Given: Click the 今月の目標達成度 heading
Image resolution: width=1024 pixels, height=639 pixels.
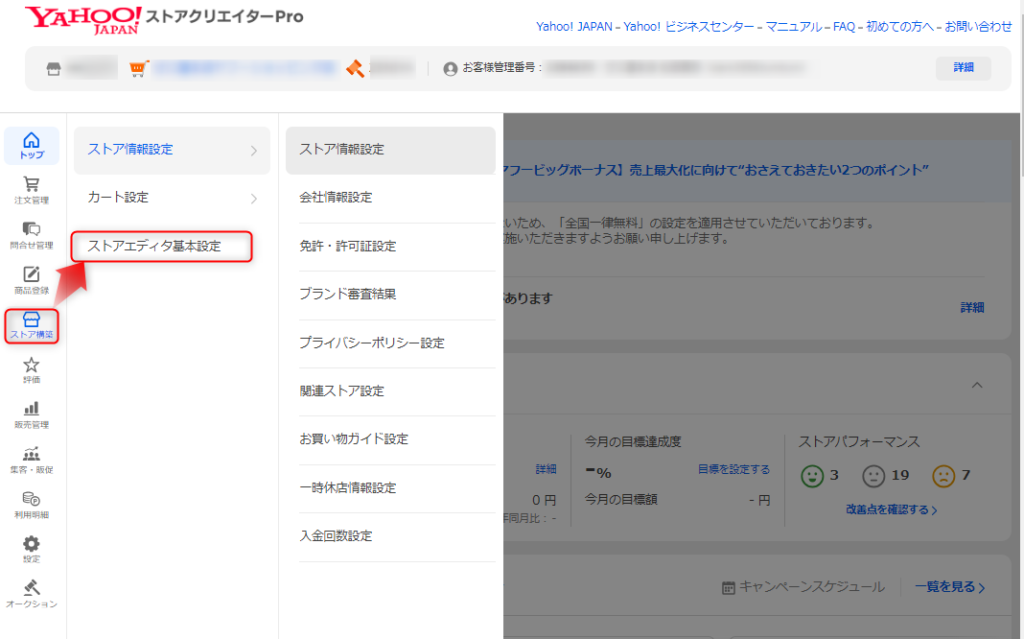Looking at the screenshot, I should point(632,442).
